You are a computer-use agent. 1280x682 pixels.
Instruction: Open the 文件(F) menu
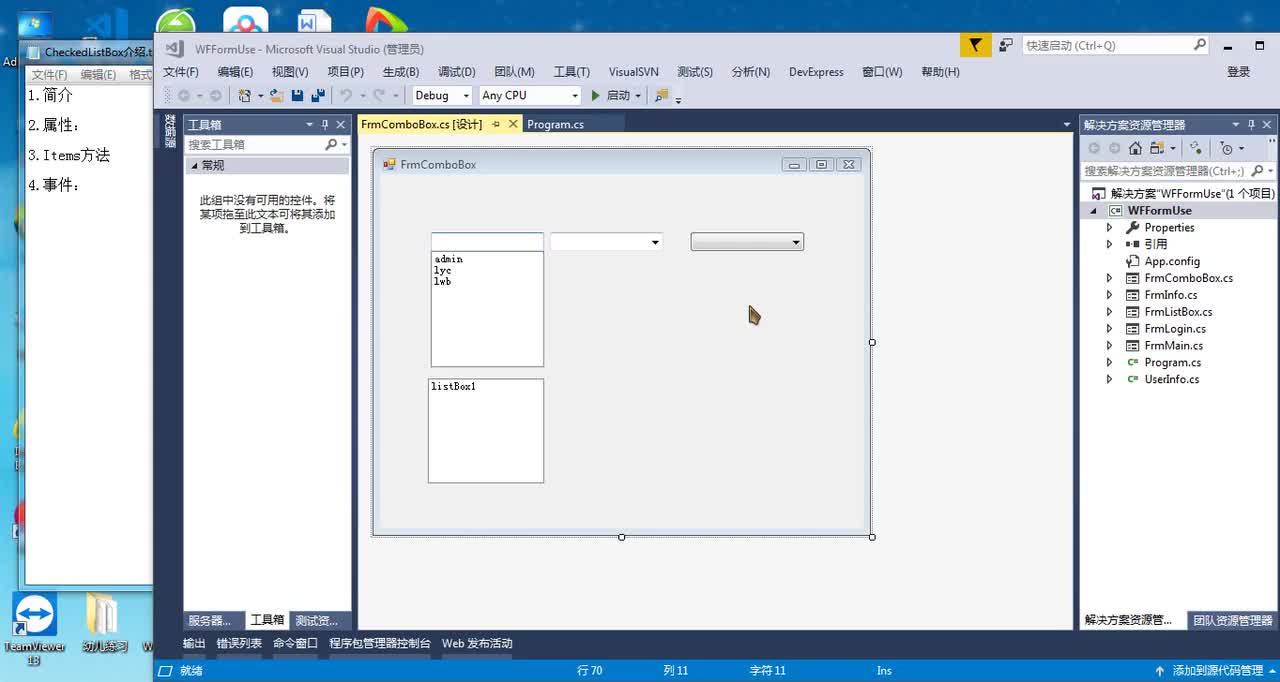click(x=181, y=72)
